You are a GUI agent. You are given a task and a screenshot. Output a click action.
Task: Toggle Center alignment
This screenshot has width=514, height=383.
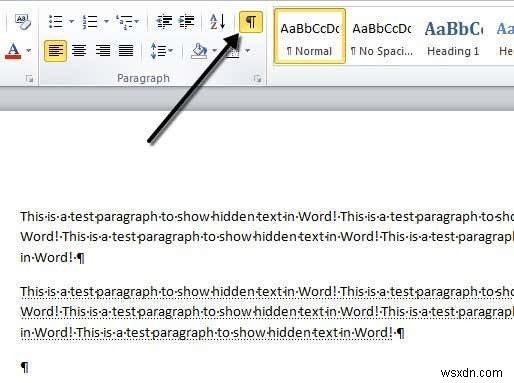point(79,51)
